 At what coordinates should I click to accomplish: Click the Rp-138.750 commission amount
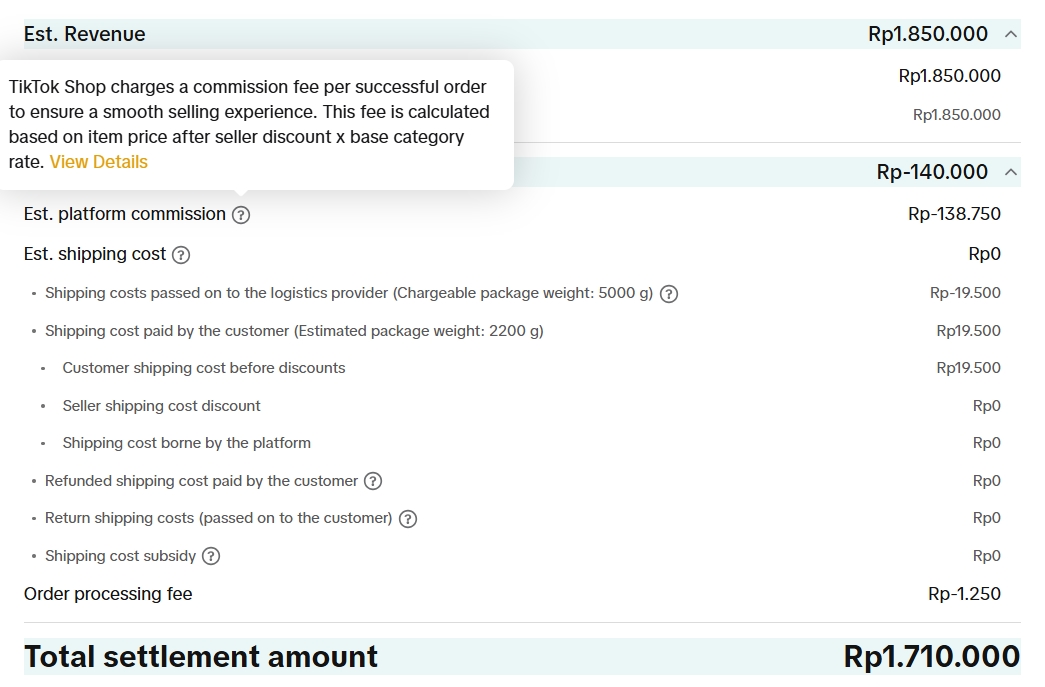pos(954,214)
